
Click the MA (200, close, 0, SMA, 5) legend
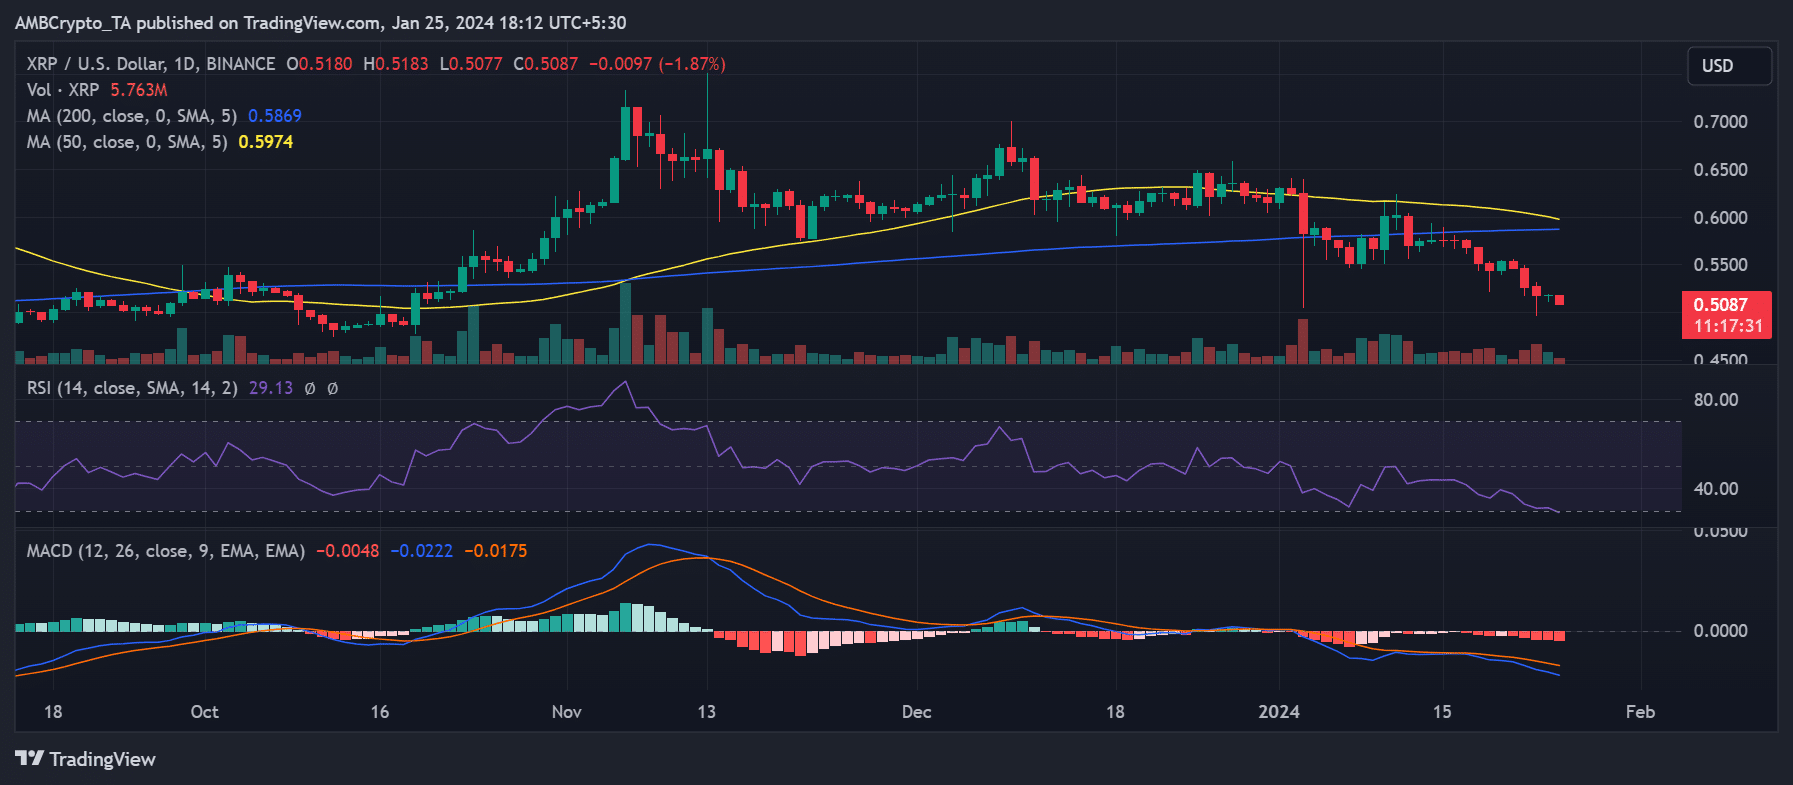coord(132,116)
